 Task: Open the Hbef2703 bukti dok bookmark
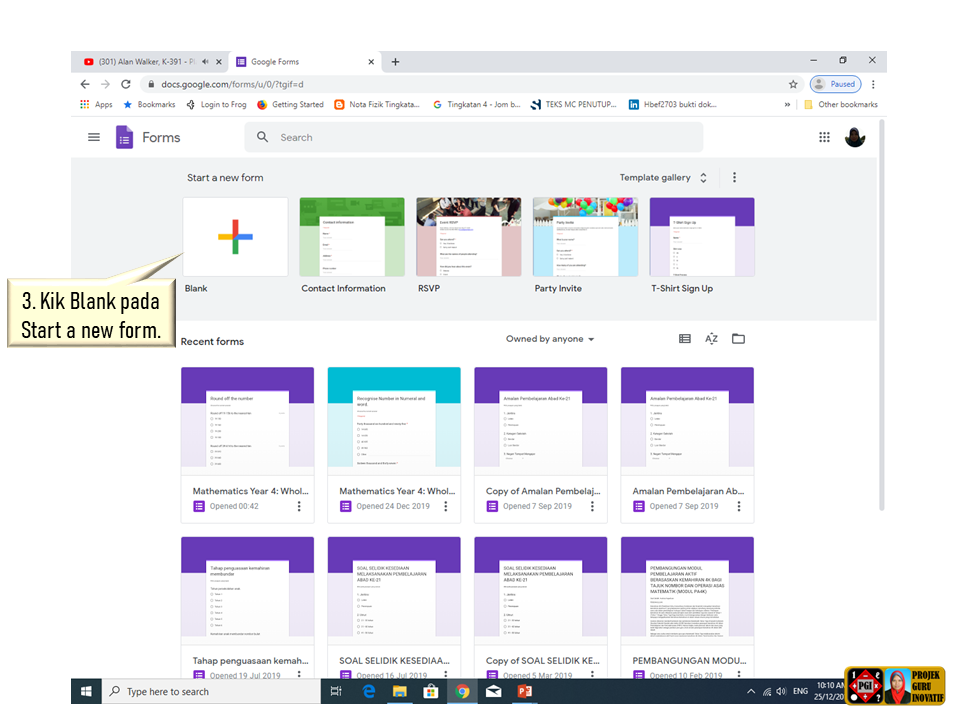(x=673, y=105)
